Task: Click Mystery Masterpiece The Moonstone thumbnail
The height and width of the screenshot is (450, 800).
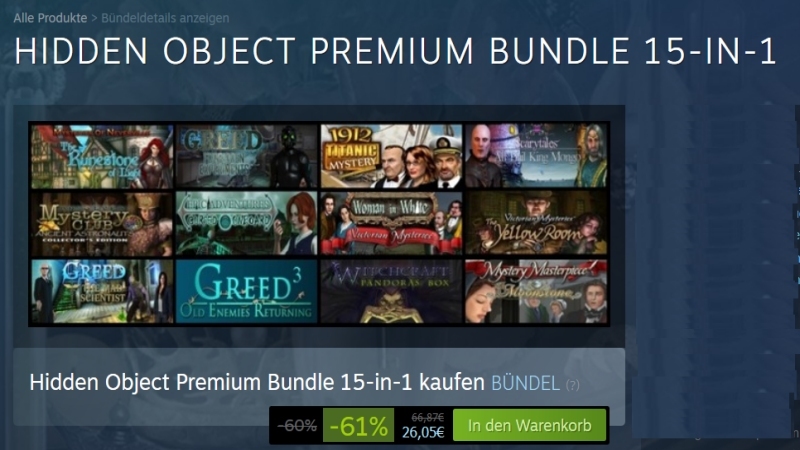Action: (x=536, y=291)
